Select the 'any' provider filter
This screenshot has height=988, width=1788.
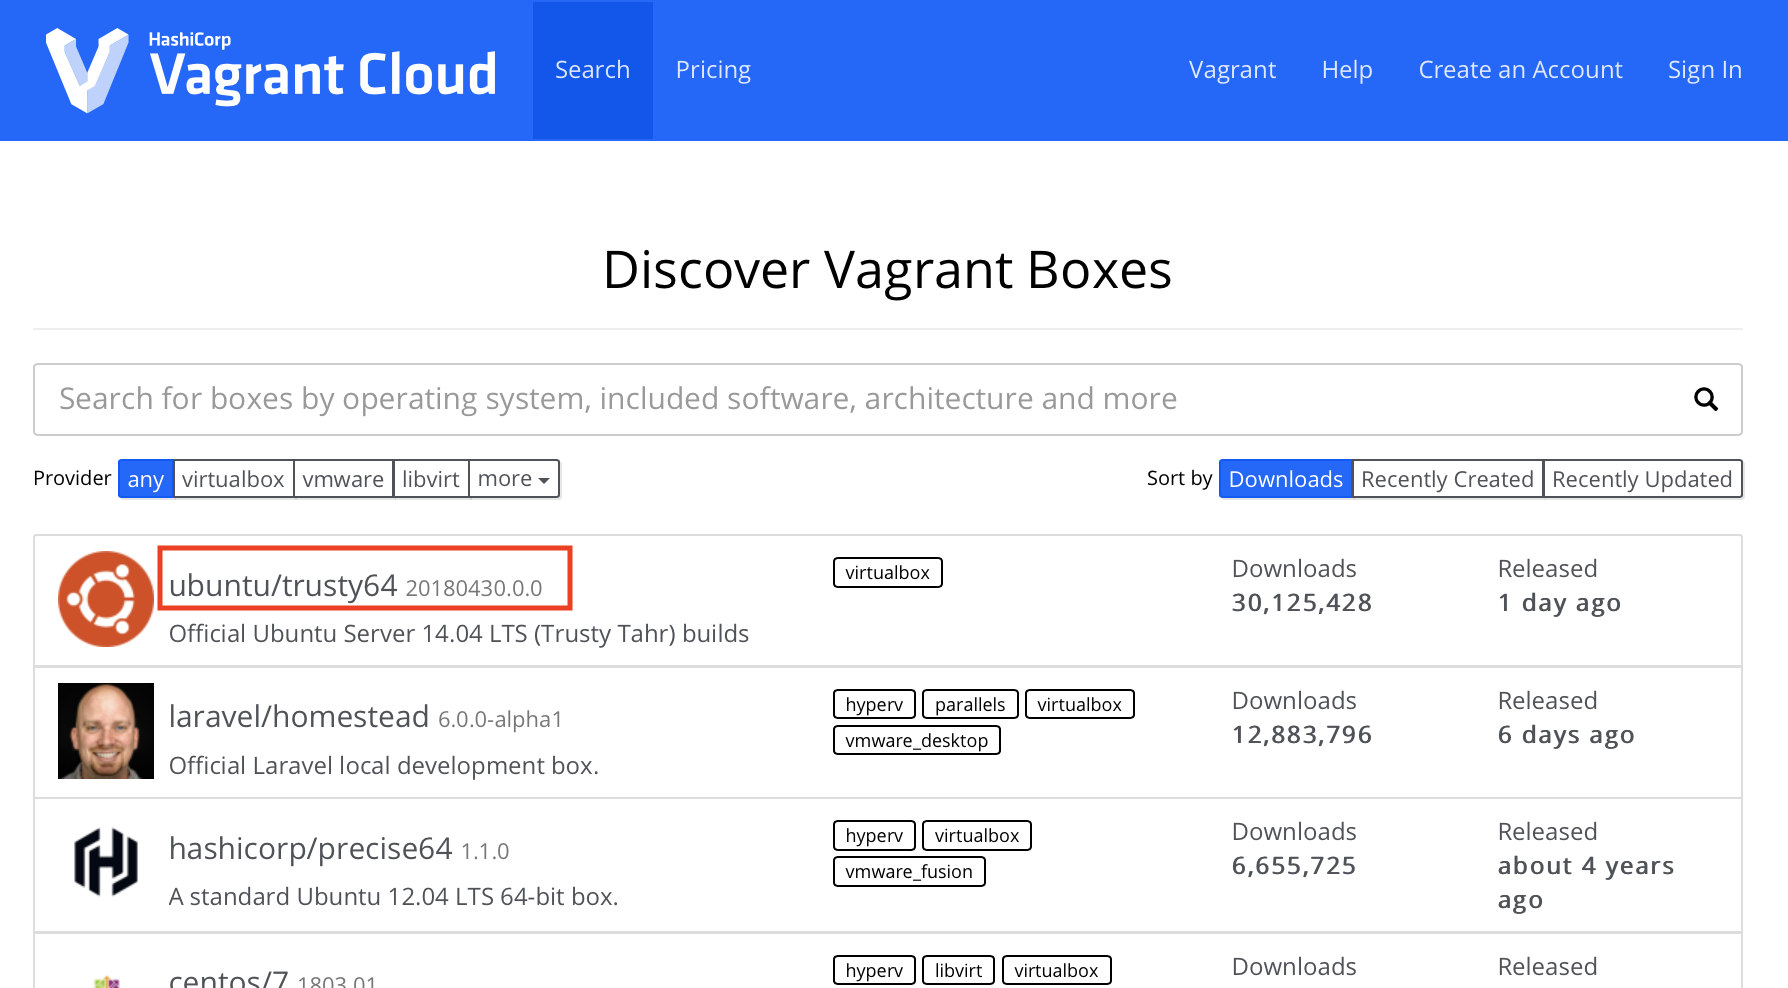[x=146, y=479]
